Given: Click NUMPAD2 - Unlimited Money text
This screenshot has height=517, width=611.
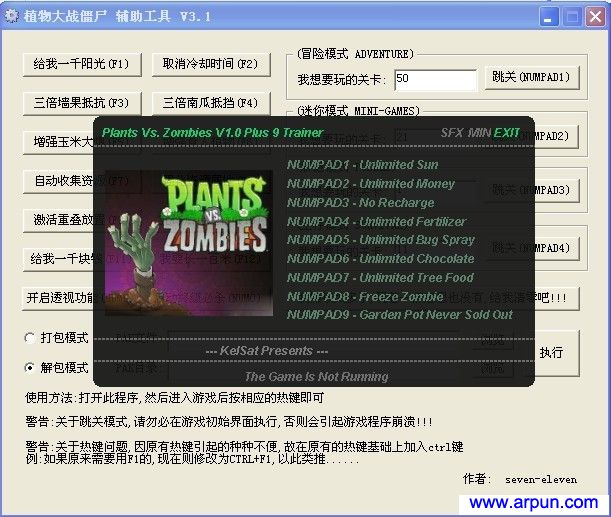Looking at the screenshot, I should point(371,184).
